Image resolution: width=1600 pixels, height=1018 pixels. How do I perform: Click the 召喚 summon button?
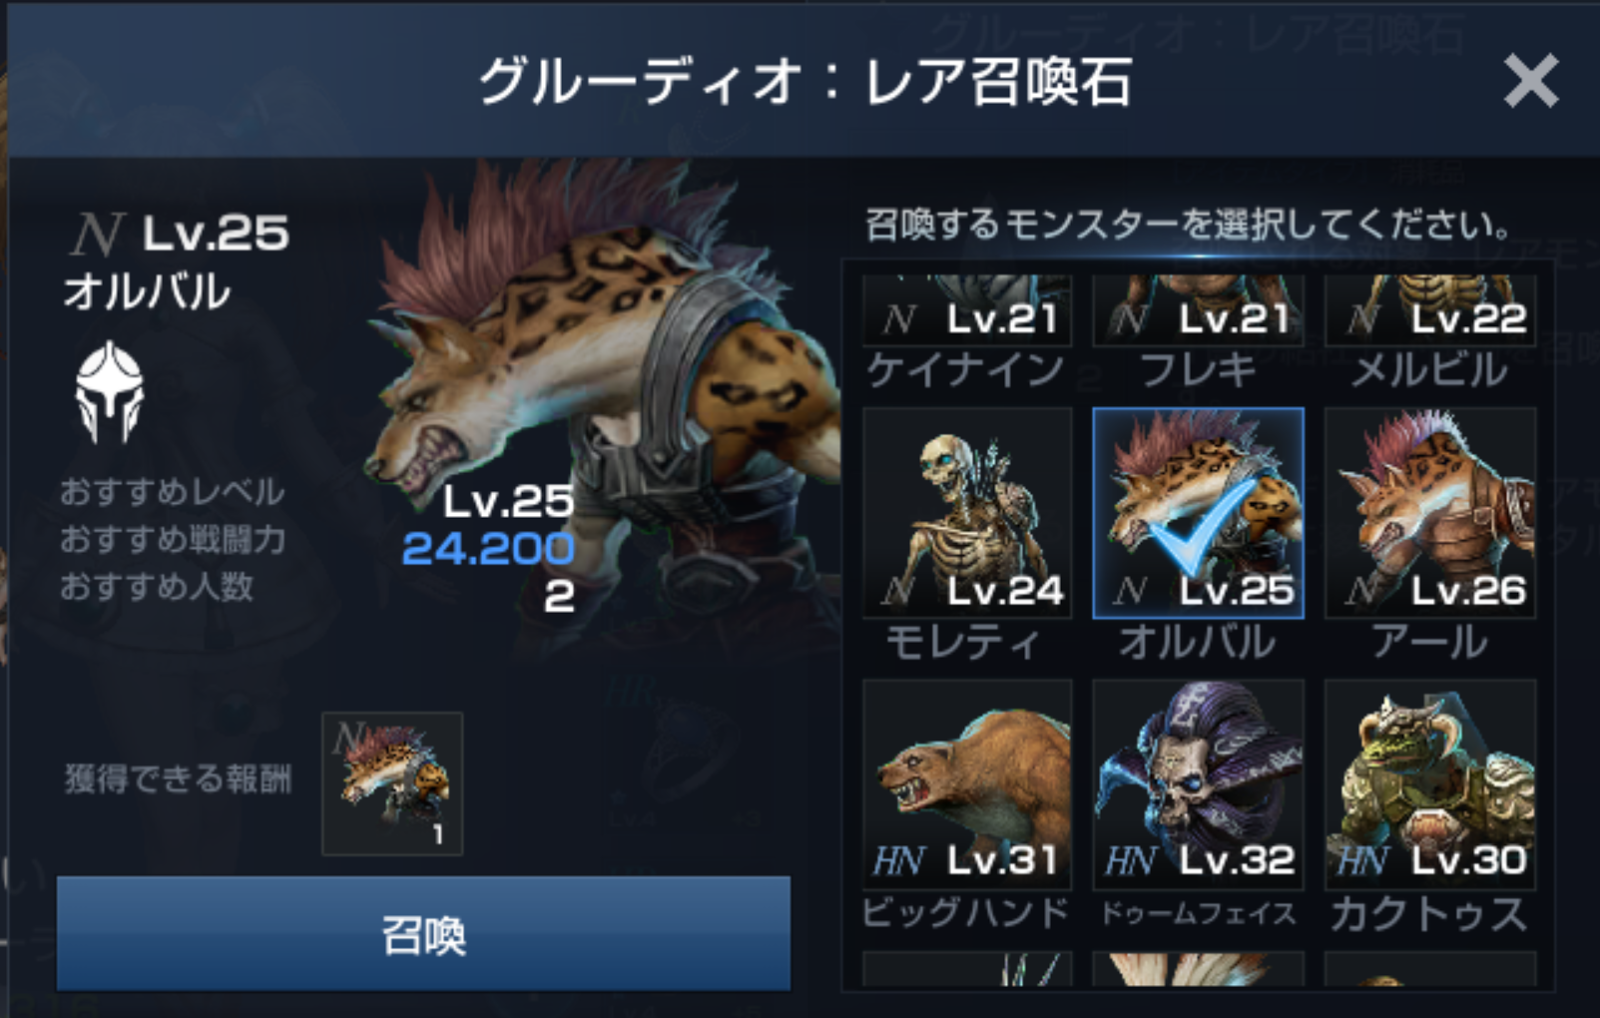pyautogui.click(x=424, y=935)
